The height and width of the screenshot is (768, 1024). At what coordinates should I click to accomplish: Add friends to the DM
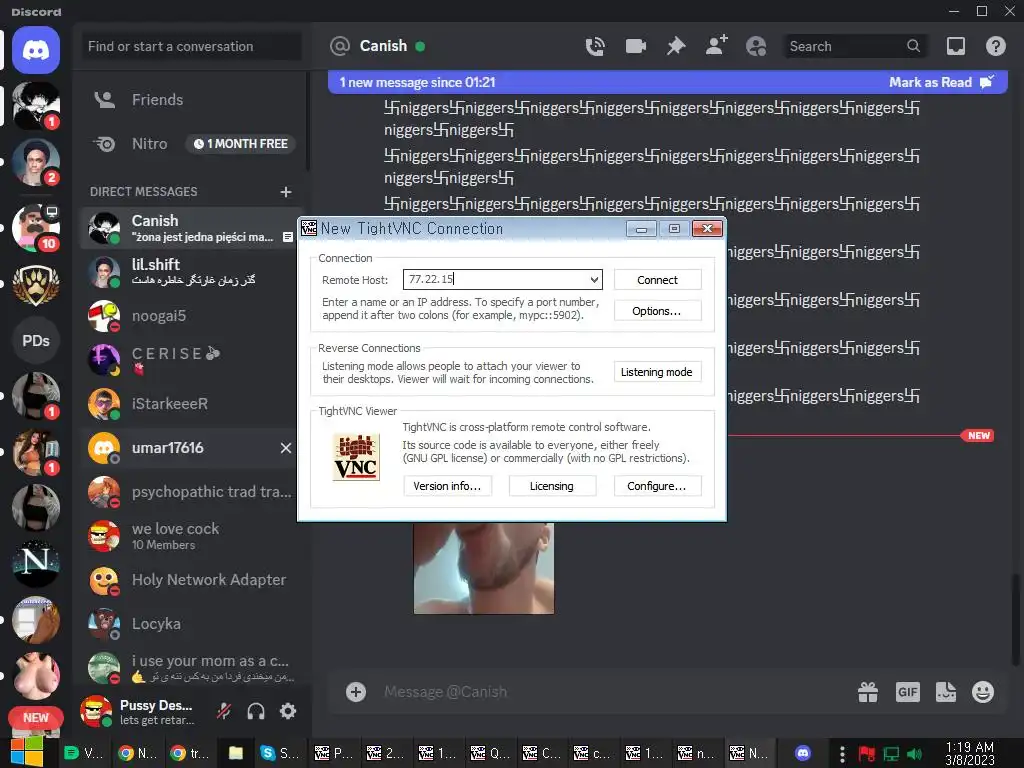pyautogui.click(x=716, y=46)
